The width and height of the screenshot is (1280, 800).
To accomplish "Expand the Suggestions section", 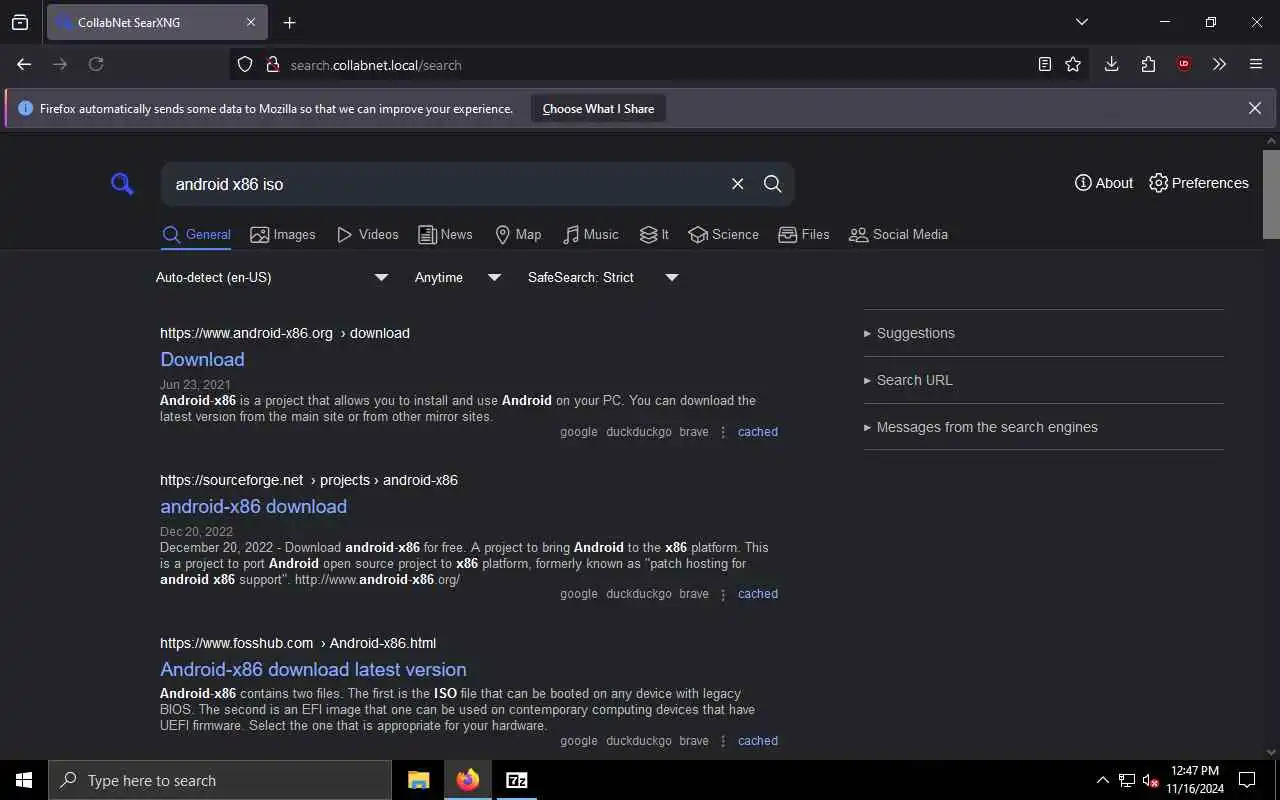I will pyautogui.click(x=1043, y=333).
